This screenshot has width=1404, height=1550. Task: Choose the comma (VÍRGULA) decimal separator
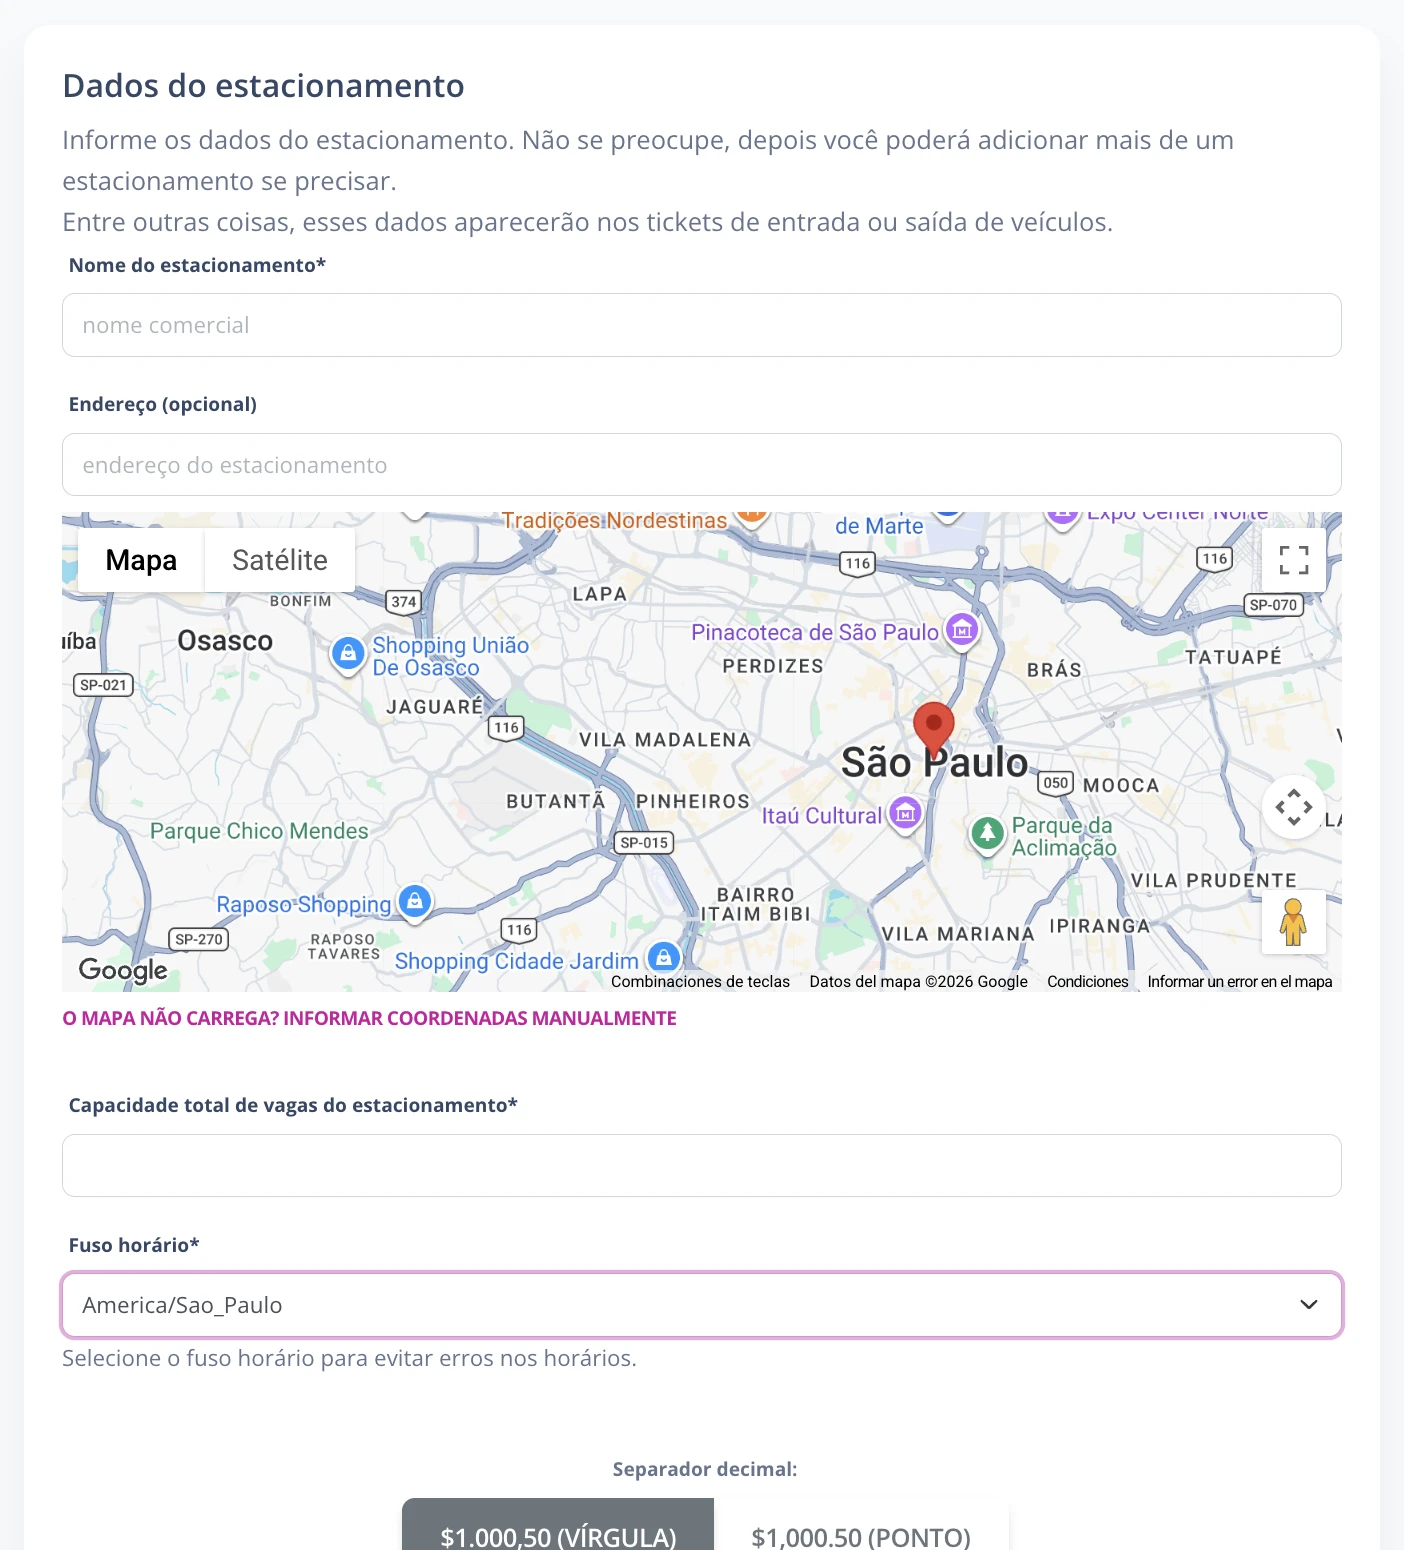pos(558,1530)
